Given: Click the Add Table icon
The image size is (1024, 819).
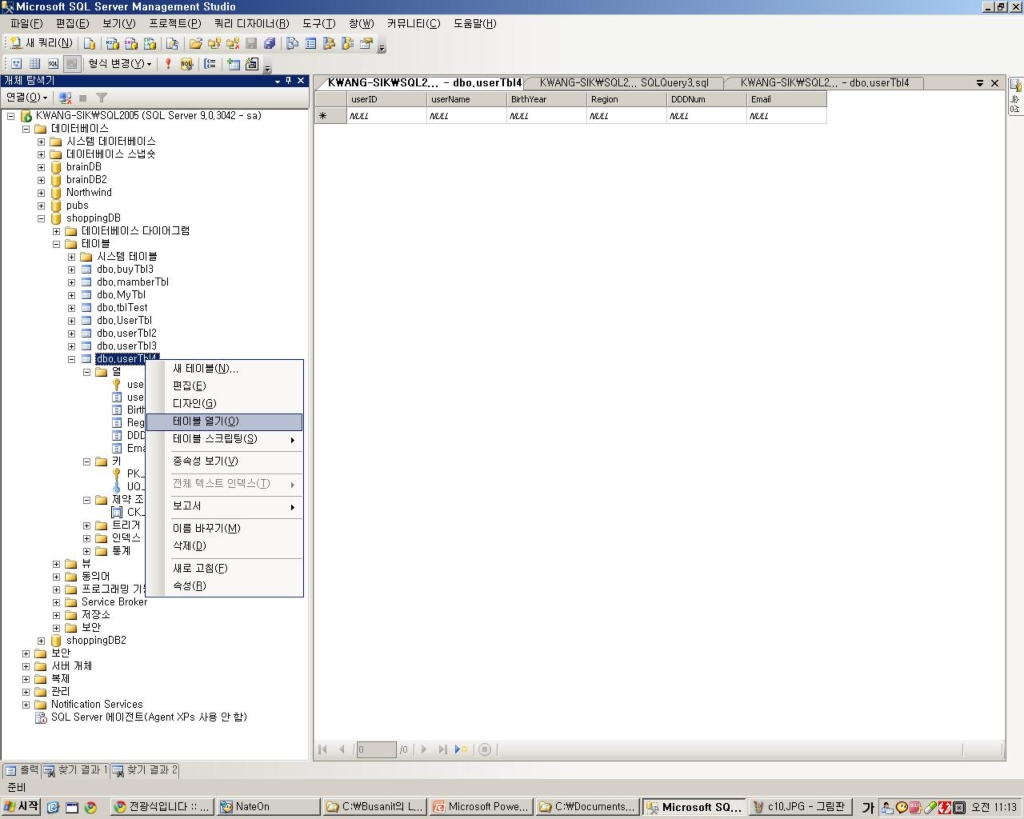Looking at the screenshot, I should [x=233, y=63].
